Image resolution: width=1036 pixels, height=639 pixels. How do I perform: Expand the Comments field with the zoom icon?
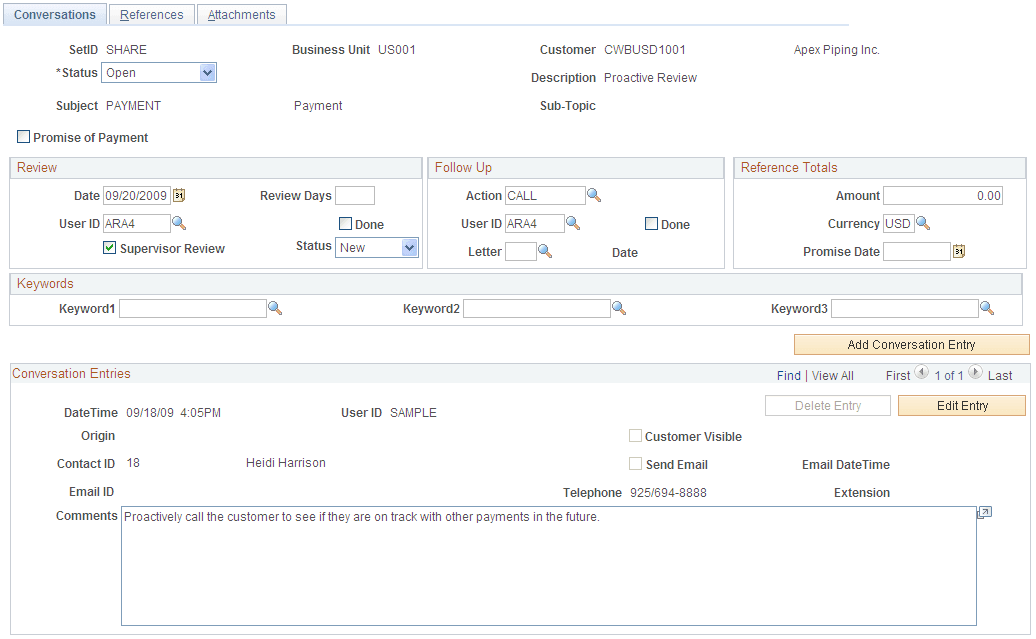point(984,512)
